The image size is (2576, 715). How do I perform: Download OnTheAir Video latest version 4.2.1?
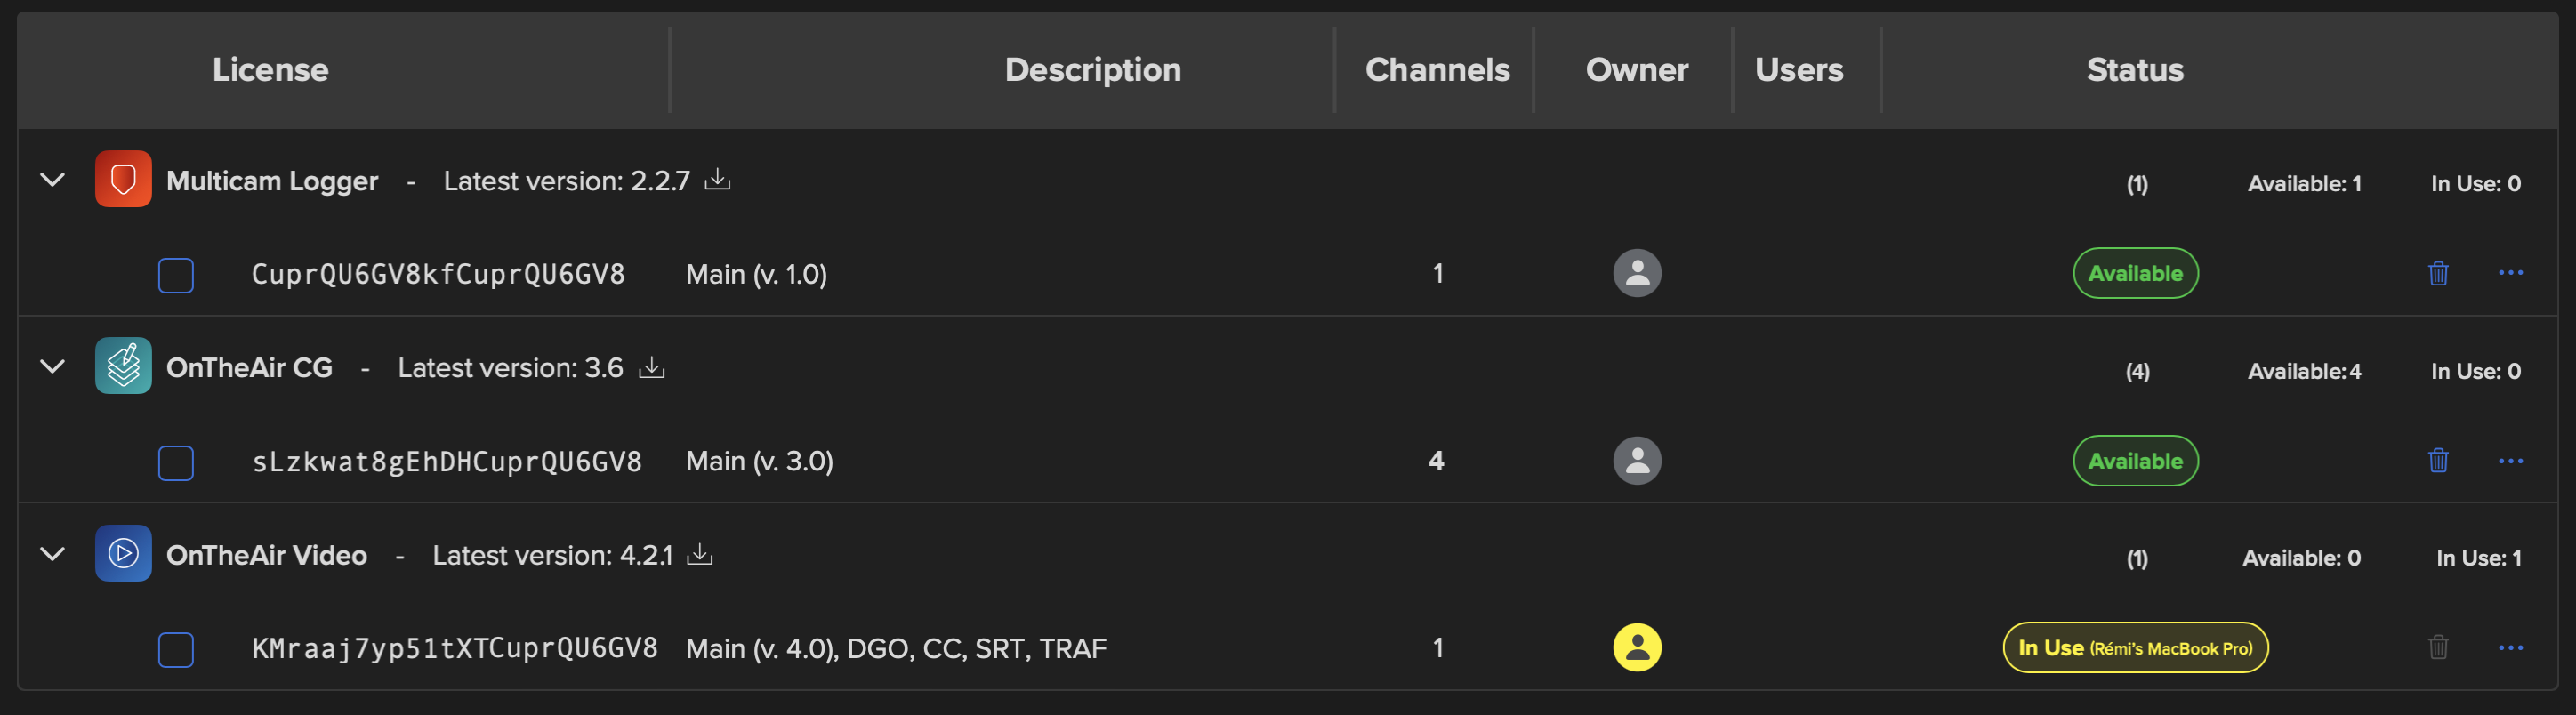point(699,554)
